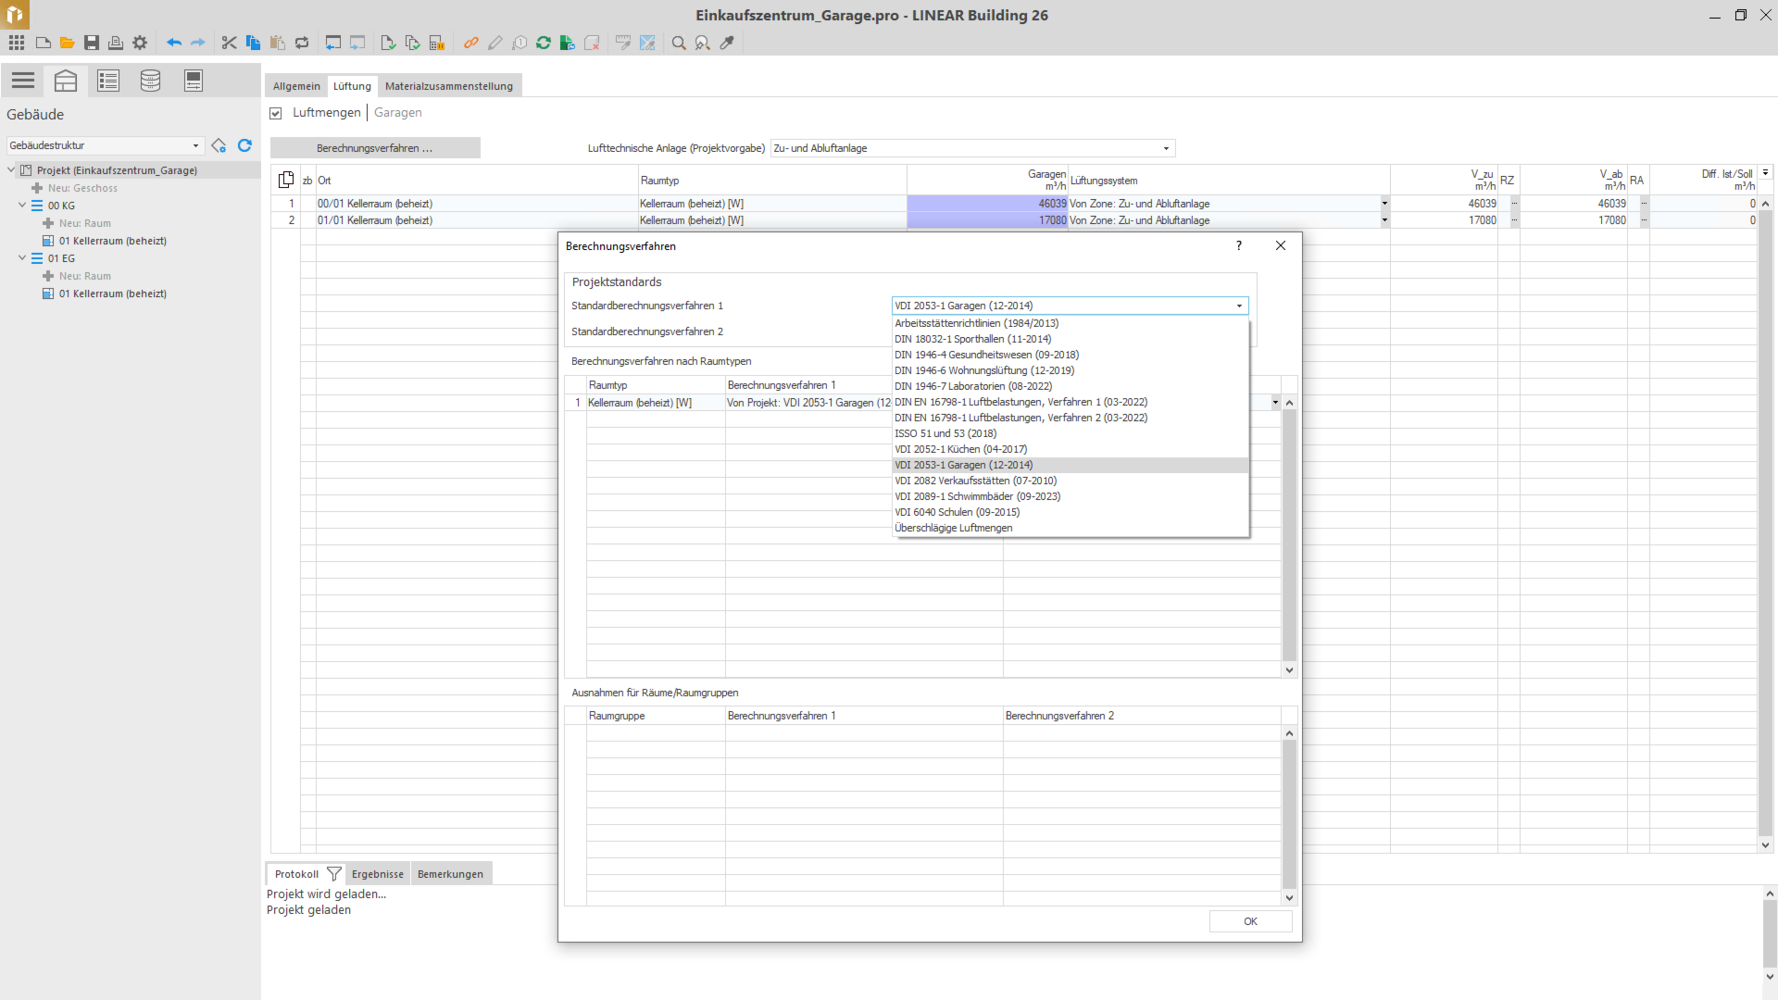Viewport: 1778px width, 1000px height.
Task: Click the filter funnel icon next to Protokoll
Action: point(334,874)
